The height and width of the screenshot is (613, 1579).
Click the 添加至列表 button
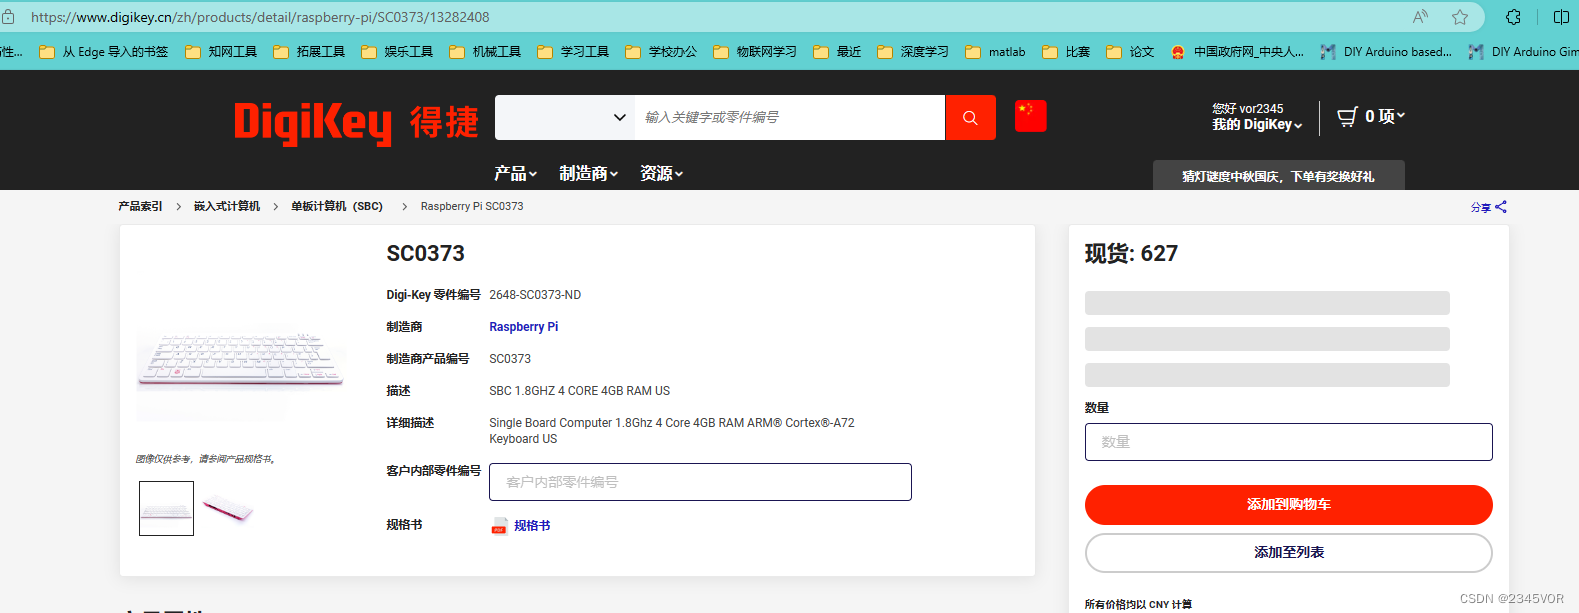click(x=1288, y=553)
